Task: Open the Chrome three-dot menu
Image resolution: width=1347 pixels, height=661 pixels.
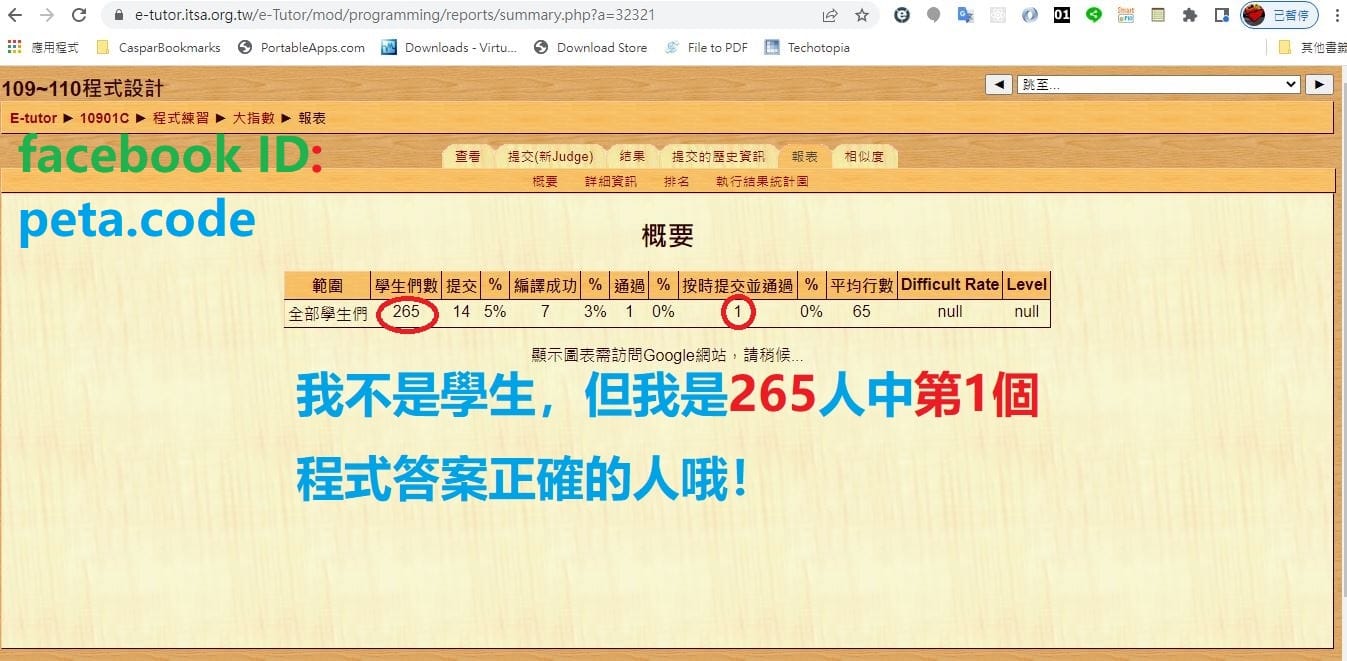Action: [1337, 16]
